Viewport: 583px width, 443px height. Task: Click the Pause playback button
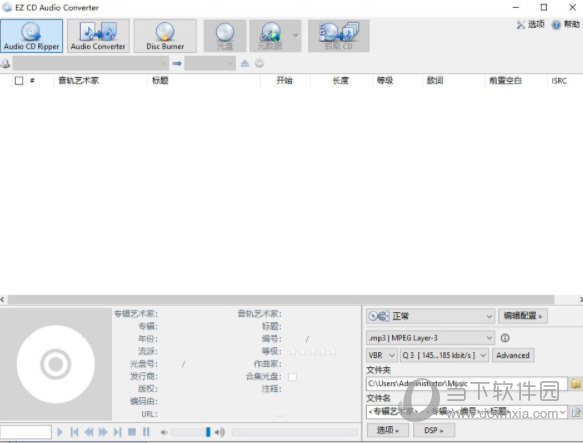pyautogui.click(x=146, y=432)
